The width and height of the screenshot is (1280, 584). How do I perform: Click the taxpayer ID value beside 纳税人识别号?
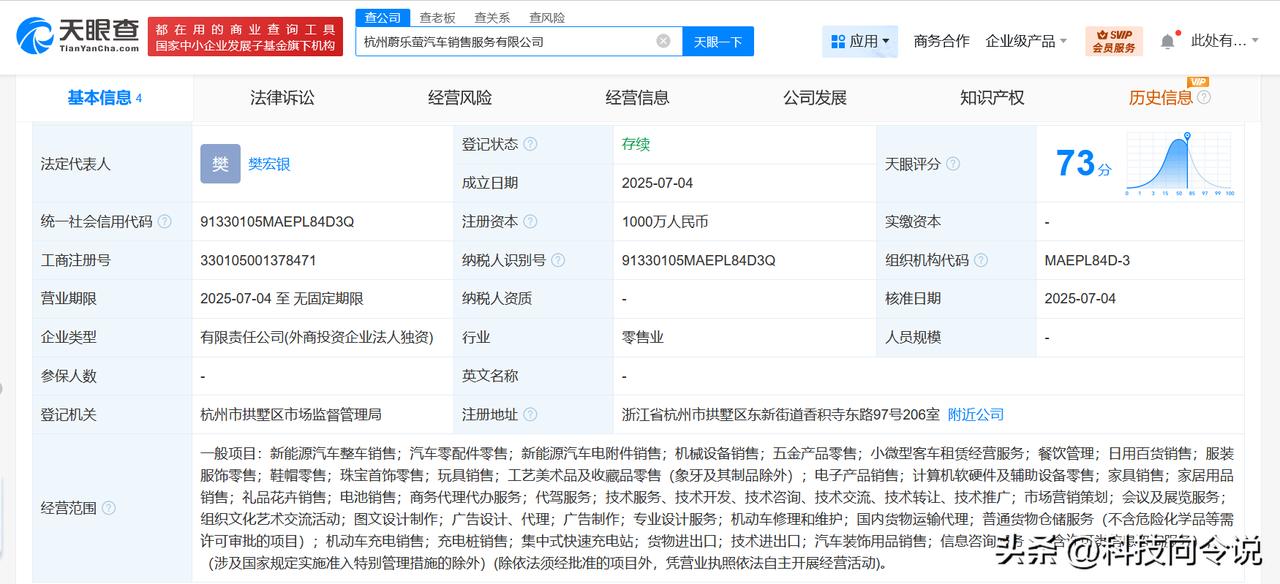(x=698, y=260)
